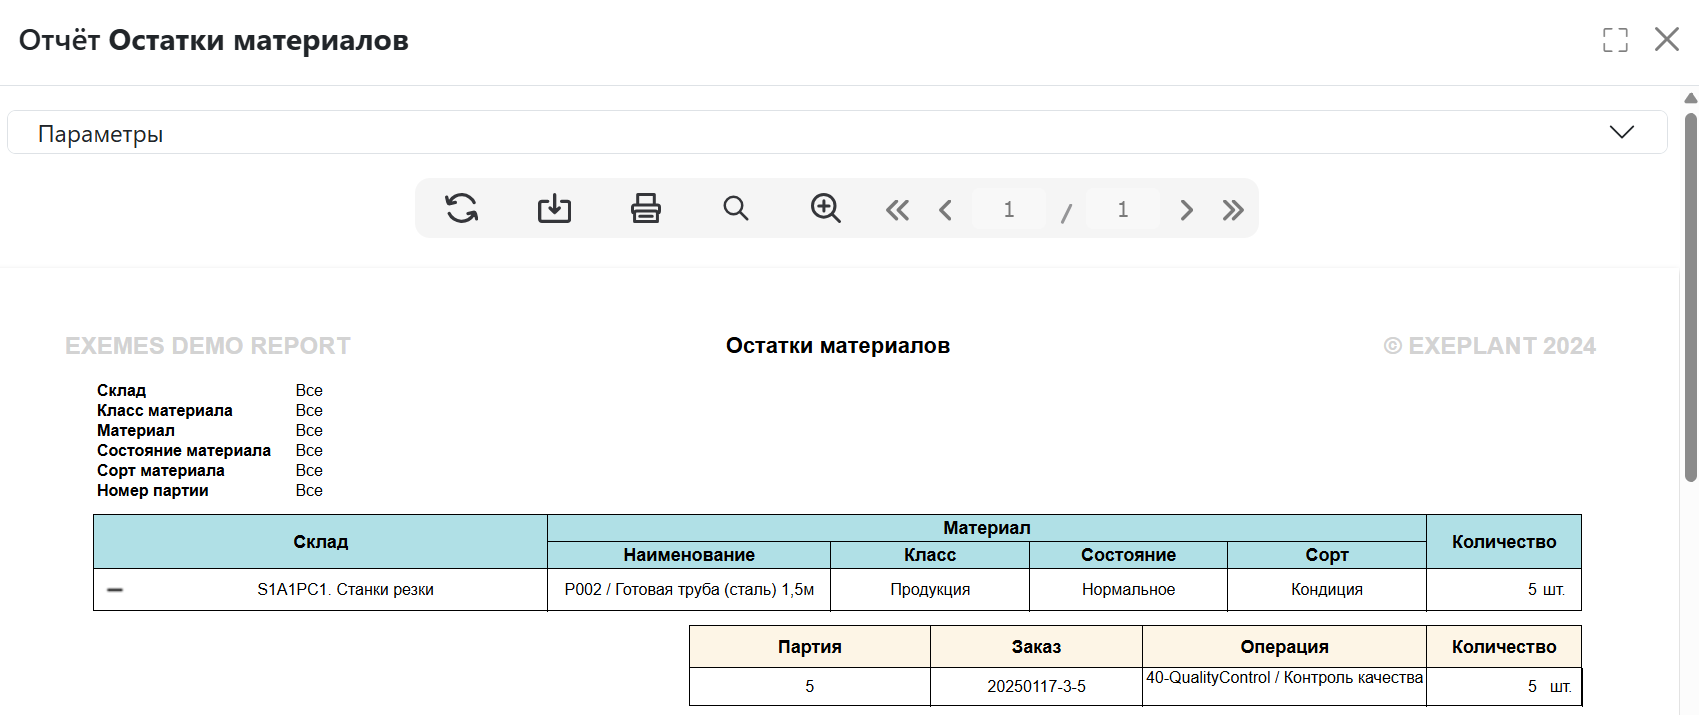The width and height of the screenshot is (1699, 715).
Task: Click the vertical scrollbar thumb
Action: pyautogui.click(x=1690, y=300)
